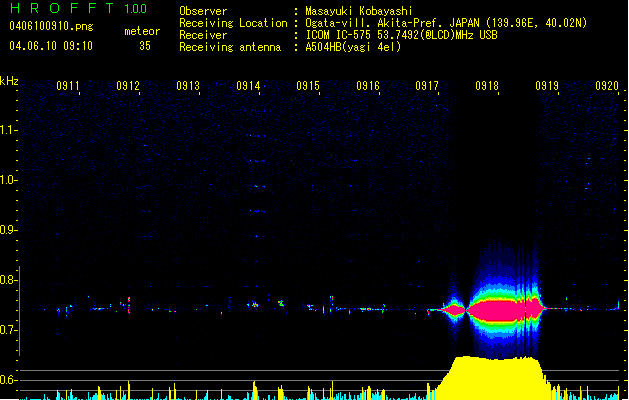Click the 'meteor' count label
Image resolution: width=629 pixels, height=400 pixels.
(x=142, y=31)
